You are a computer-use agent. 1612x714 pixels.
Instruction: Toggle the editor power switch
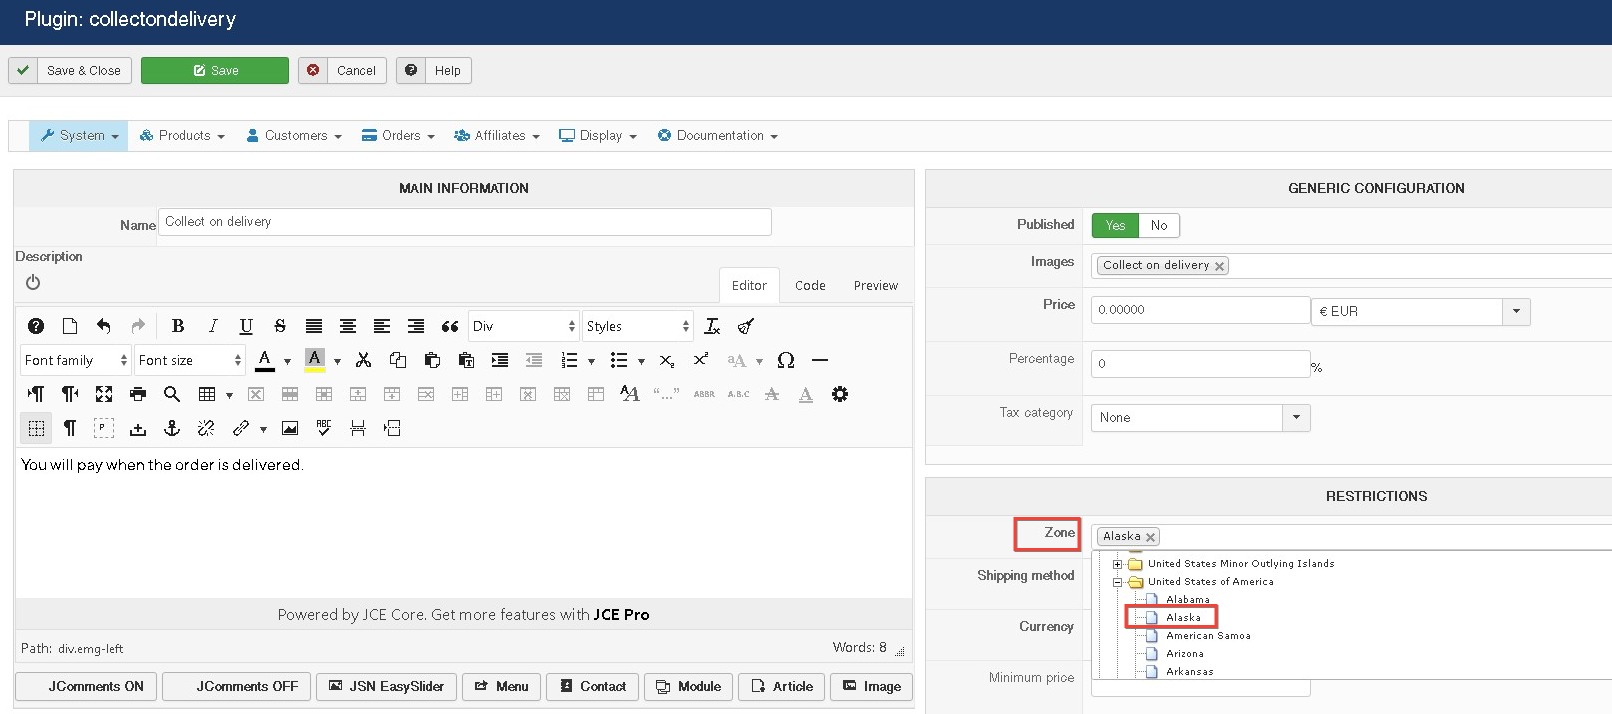pyautogui.click(x=33, y=282)
